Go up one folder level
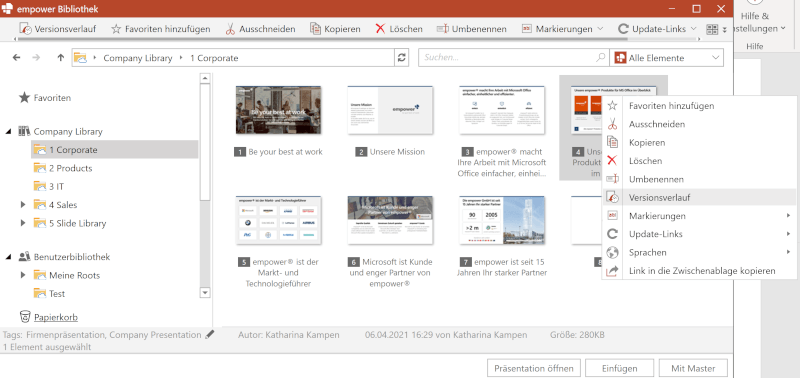The width and height of the screenshot is (800, 378). [61, 58]
